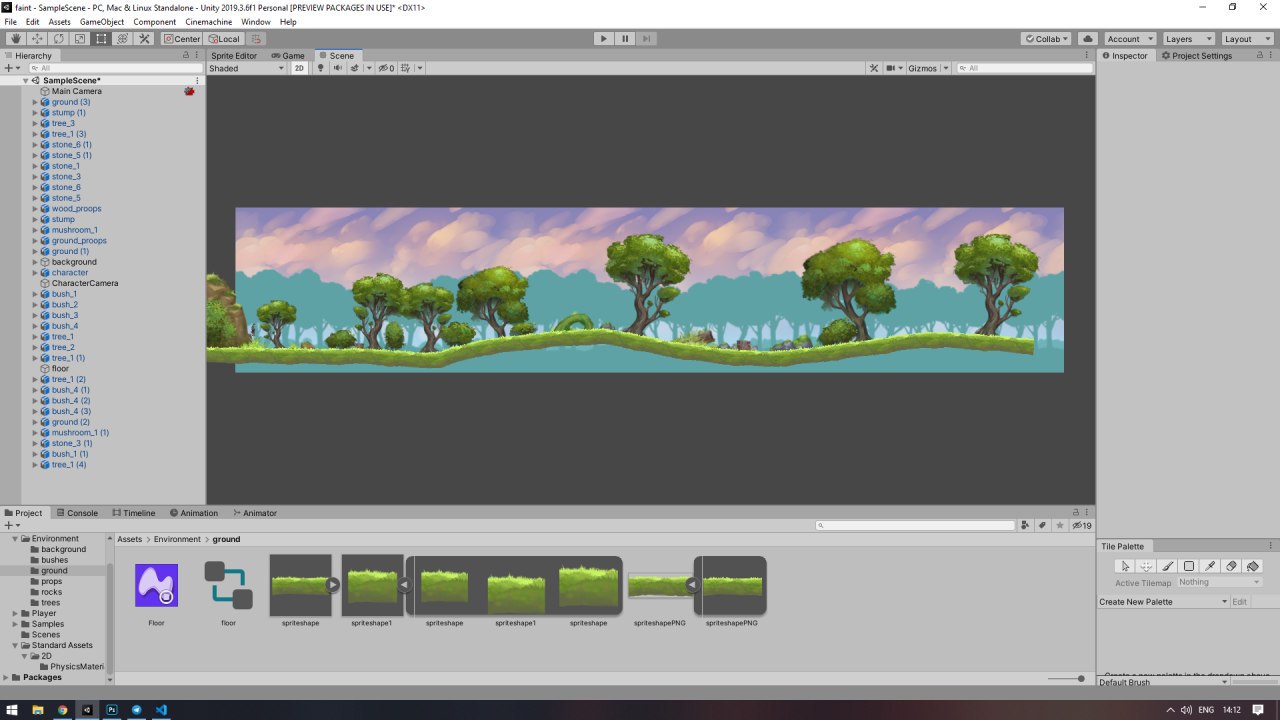1280x720 pixels.
Task: Toggle hidden objects visibility in scene
Action: click(x=386, y=68)
